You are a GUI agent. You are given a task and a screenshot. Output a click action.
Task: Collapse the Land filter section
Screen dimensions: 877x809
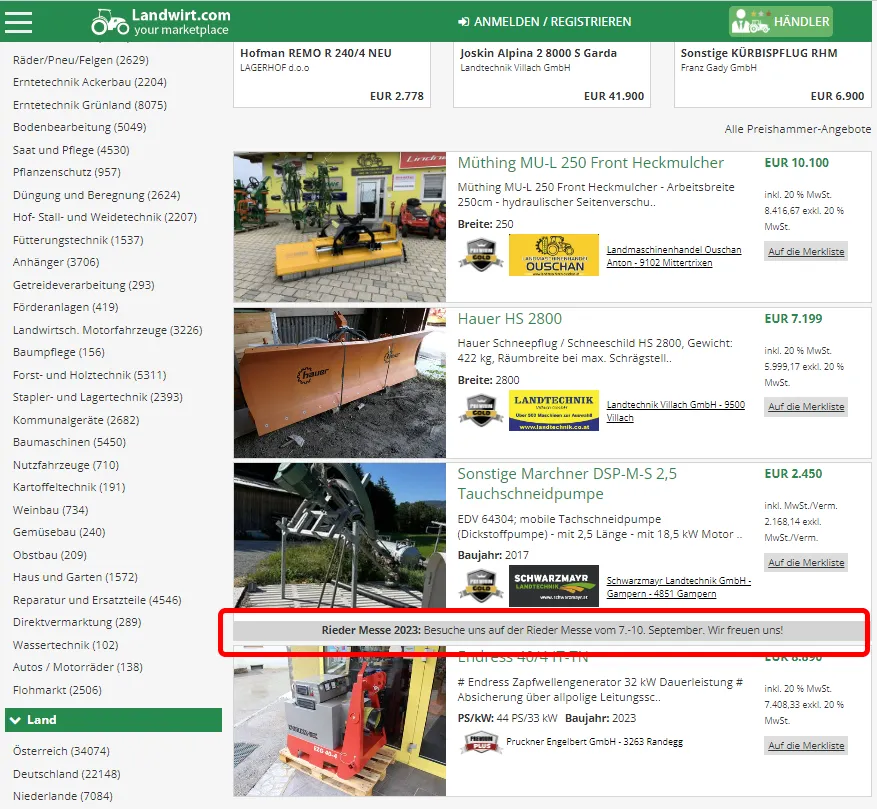[x=114, y=720]
